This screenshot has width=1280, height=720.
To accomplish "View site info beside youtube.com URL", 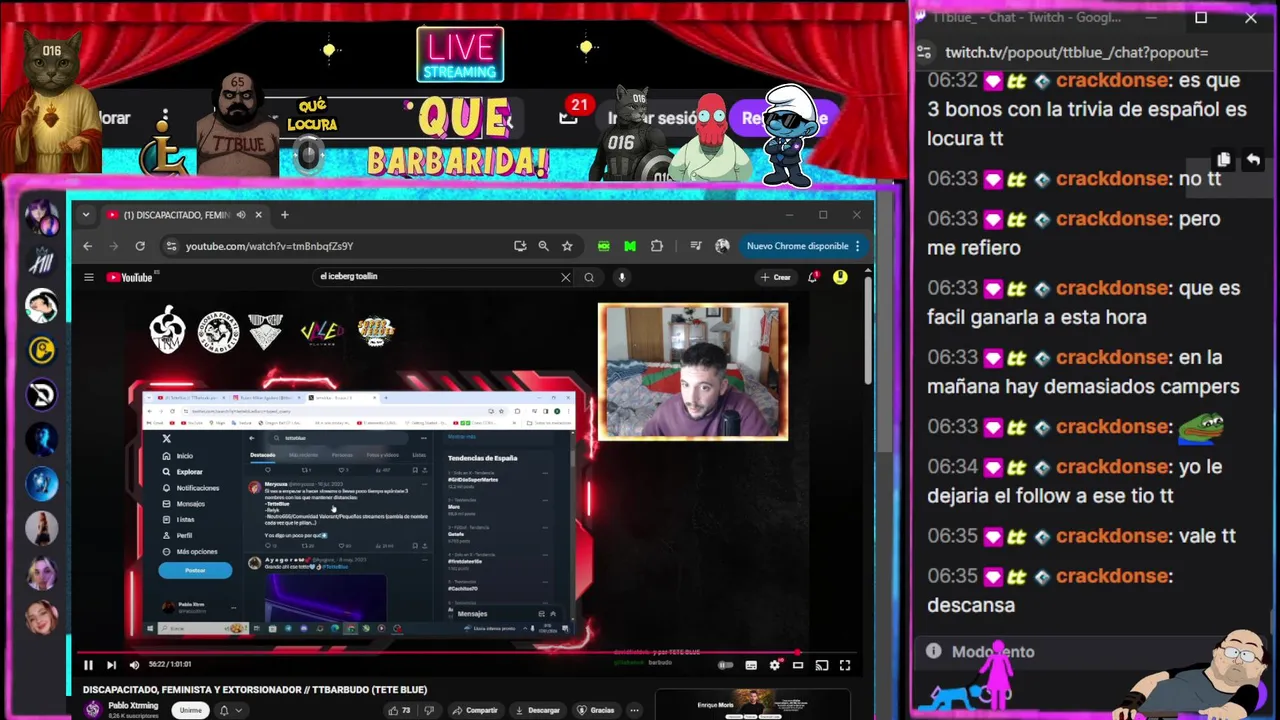I will coord(172,246).
